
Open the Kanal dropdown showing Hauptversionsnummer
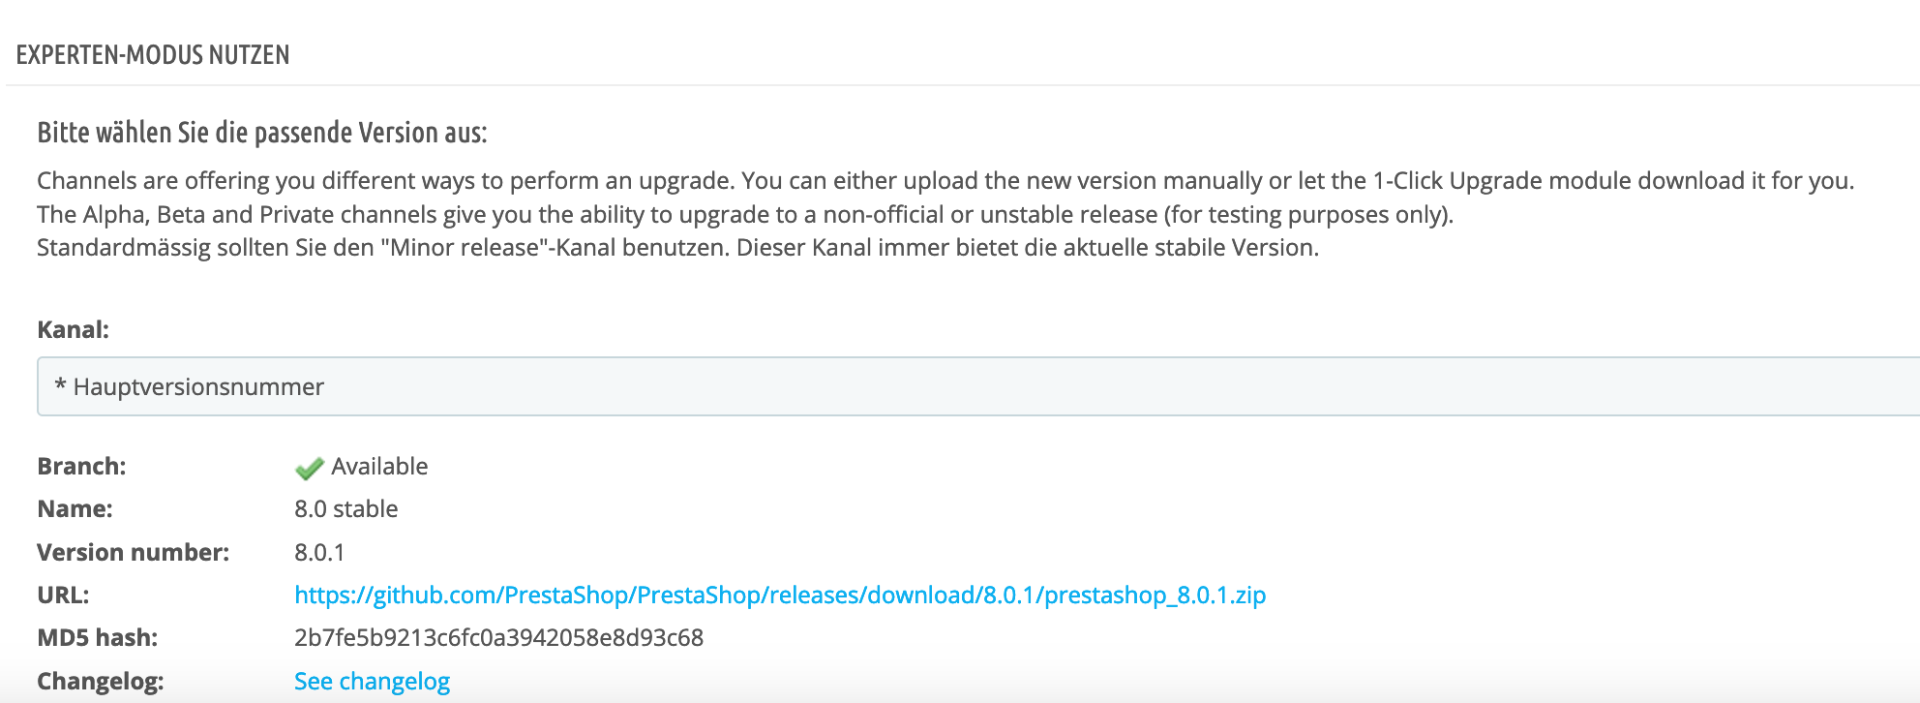tap(978, 387)
